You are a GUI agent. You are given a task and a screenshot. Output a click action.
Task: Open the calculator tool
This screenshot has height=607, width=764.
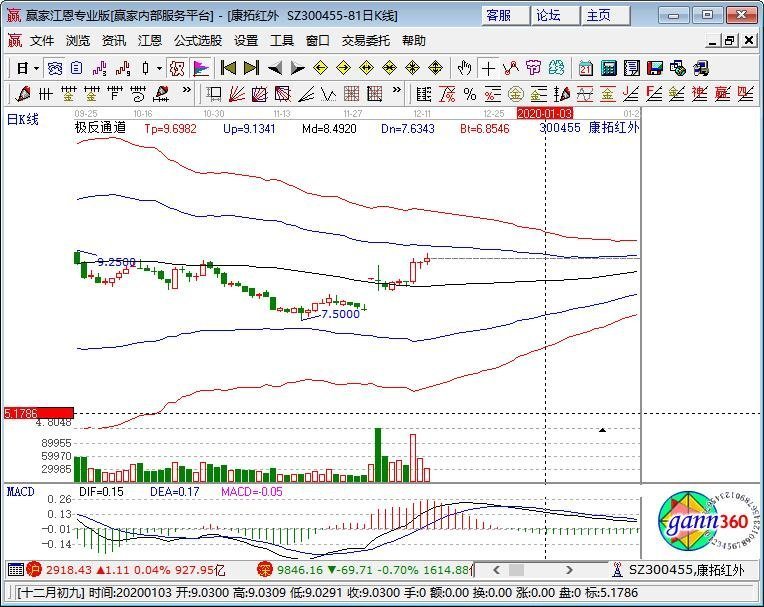[x=609, y=68]
